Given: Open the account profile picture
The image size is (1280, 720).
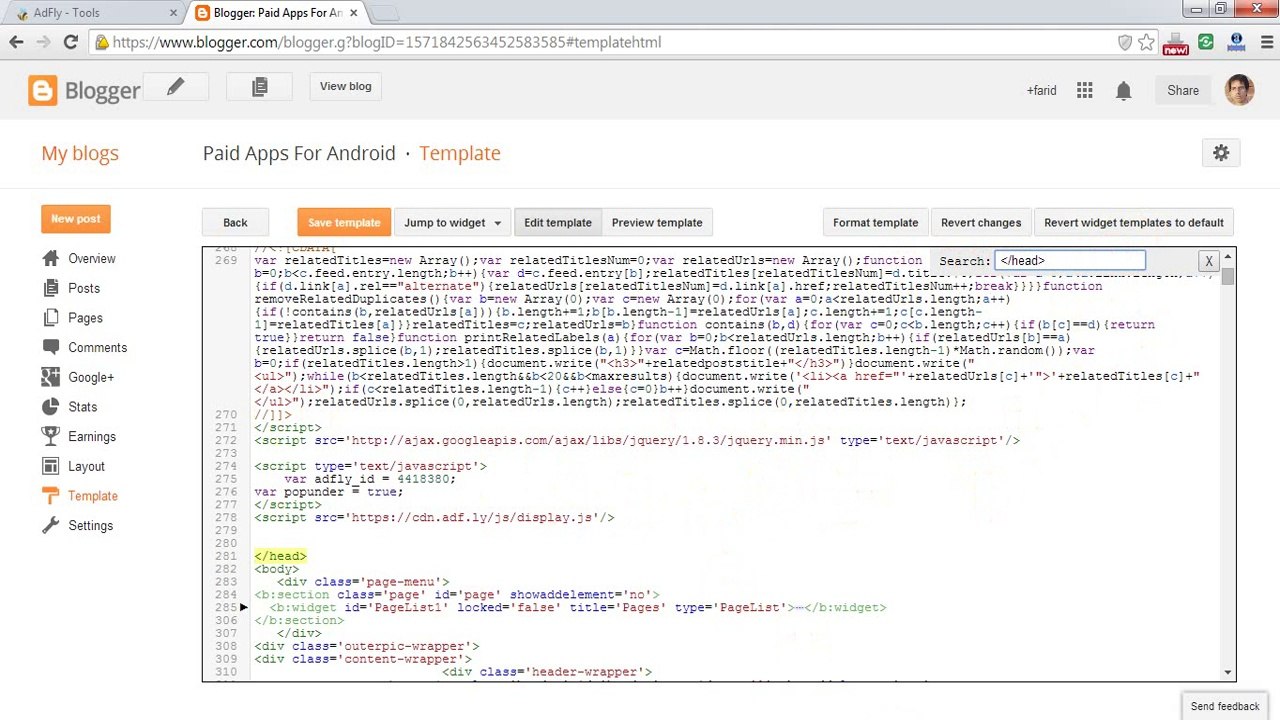Looking at the screenshot, I should tap(1239, 90).
